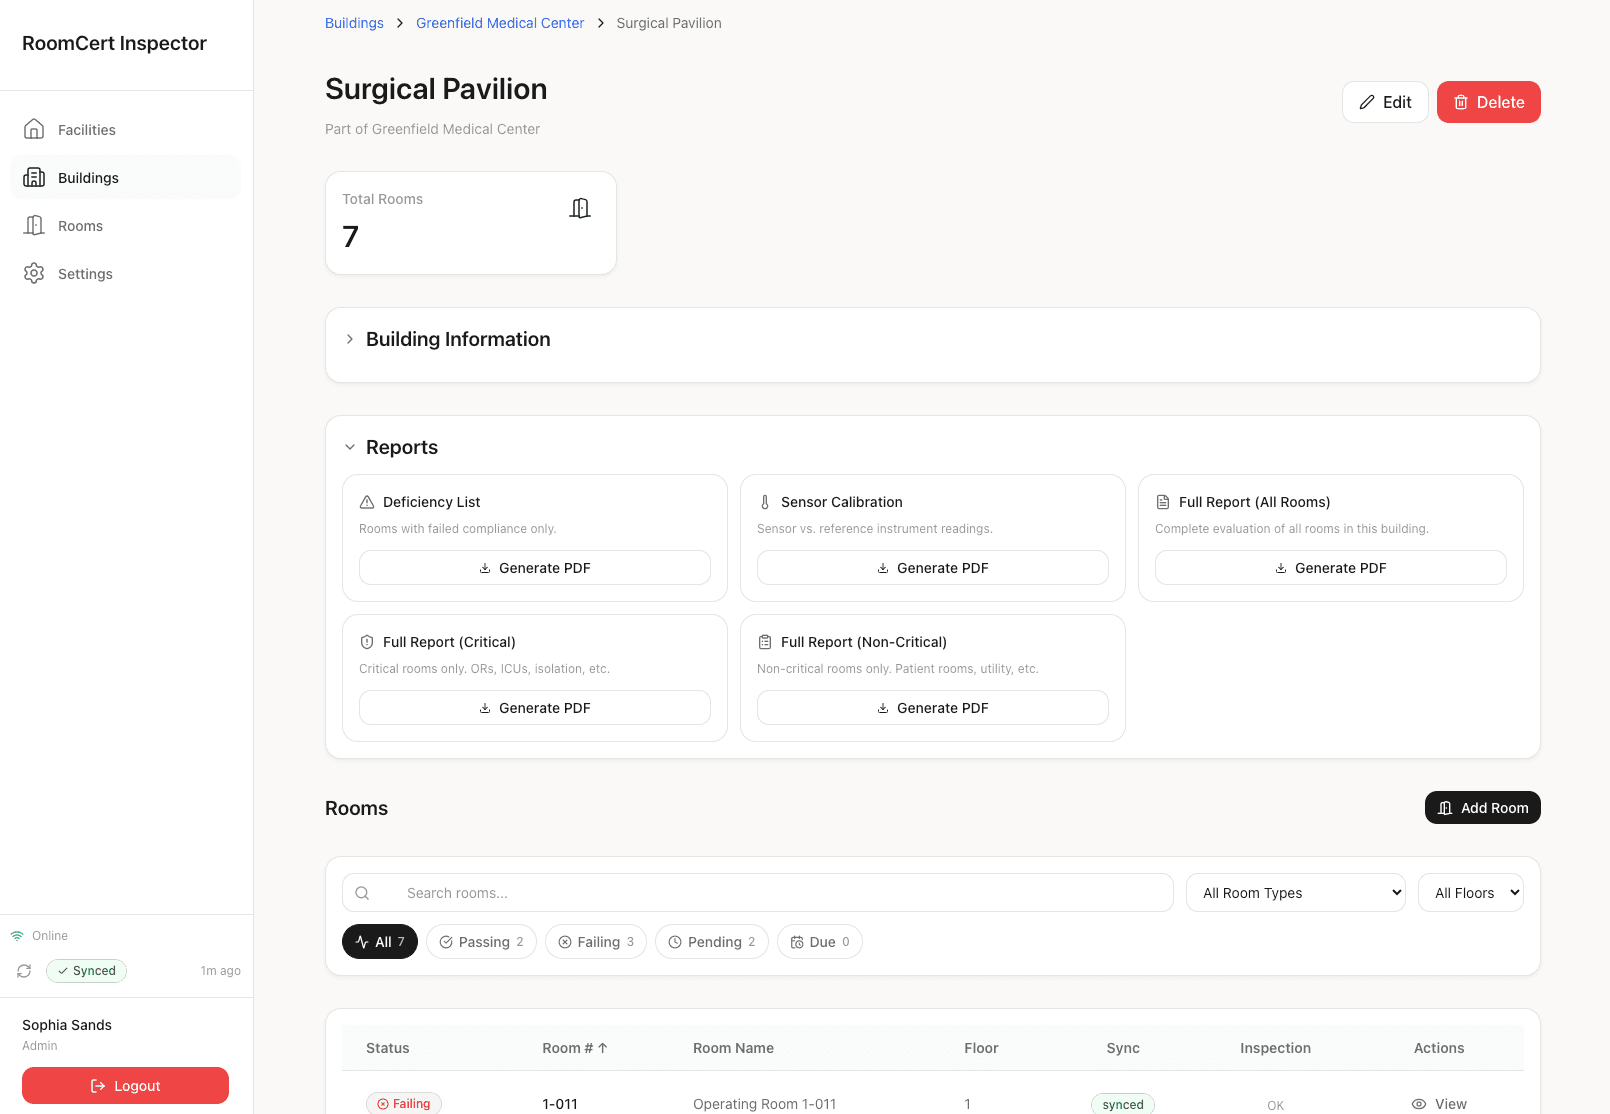Edit the Surgical Pavilion building
Image resolution: width=1610 pixels, height=1114 pixels.
pyautogui.click(x=1385, y=102)
